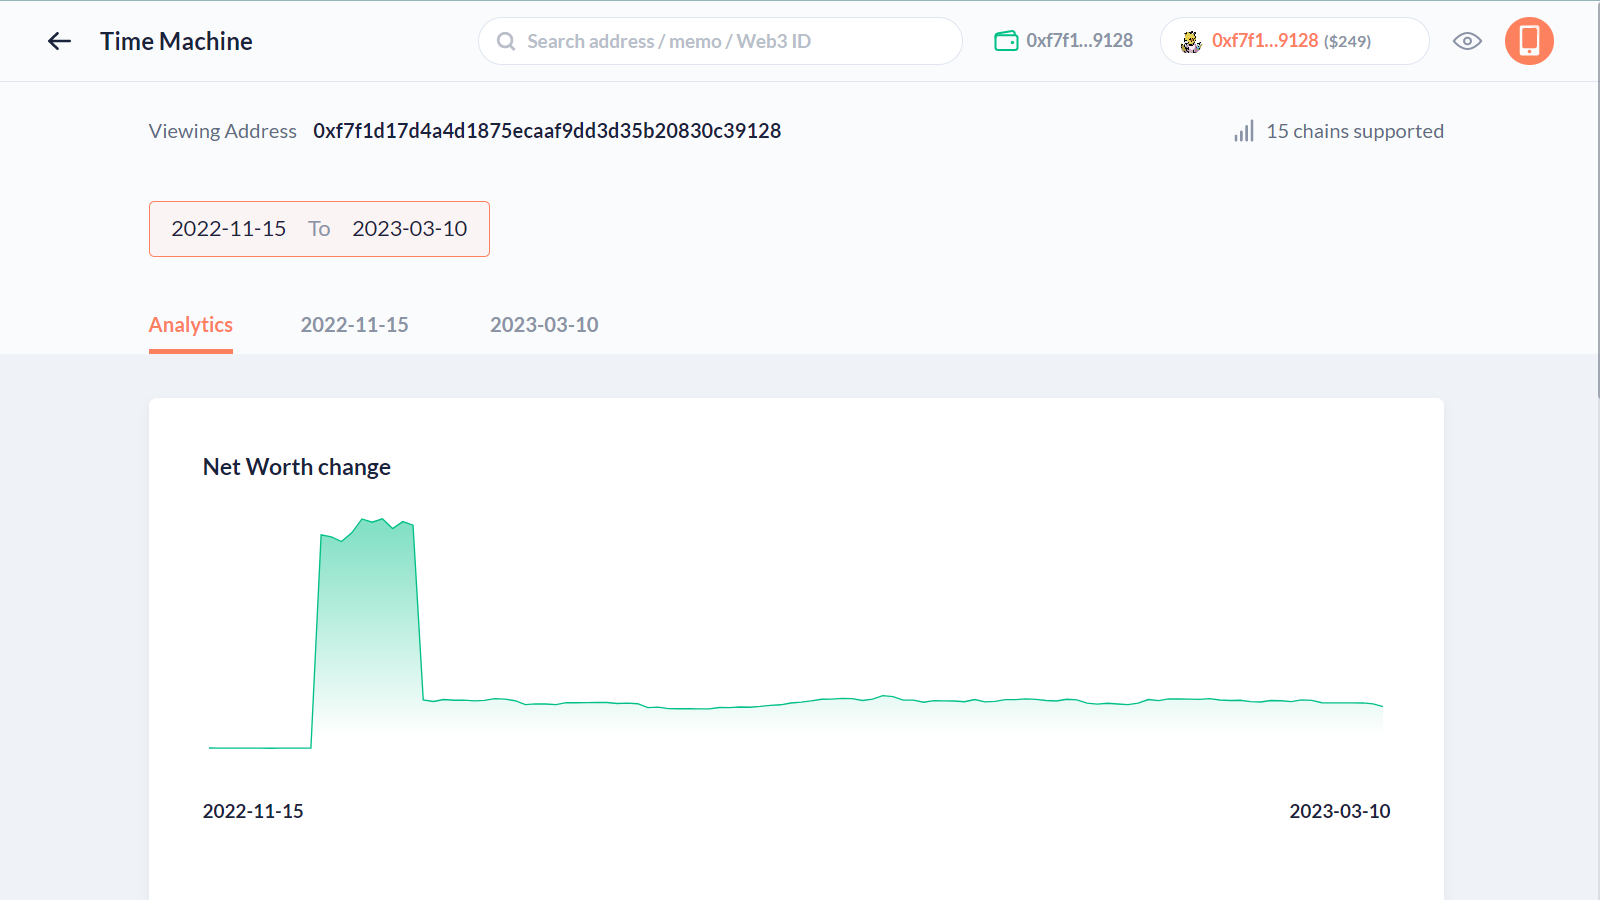Click the chart axis label 2022-11-15
Image resolution: width=1600 pixels, height=900 pixels.
[253, 811]
